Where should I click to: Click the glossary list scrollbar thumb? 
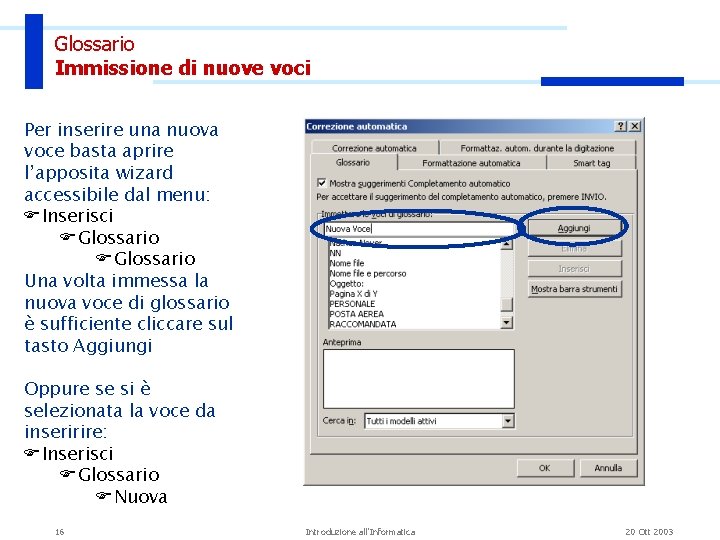506,304
